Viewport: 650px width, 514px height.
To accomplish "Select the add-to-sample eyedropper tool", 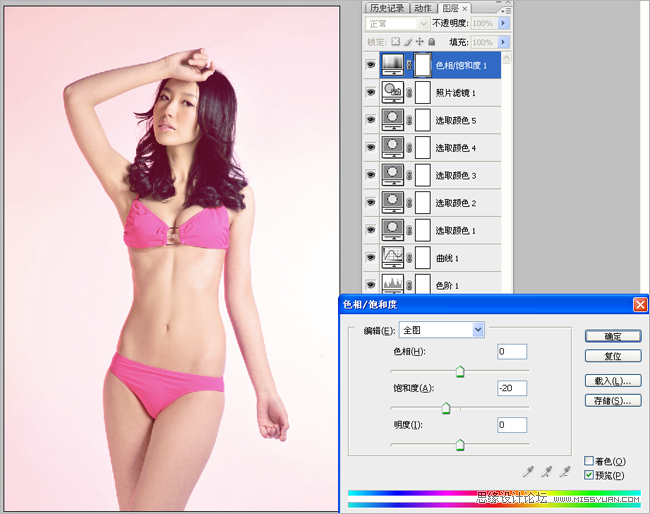I will tap(547, 471).
